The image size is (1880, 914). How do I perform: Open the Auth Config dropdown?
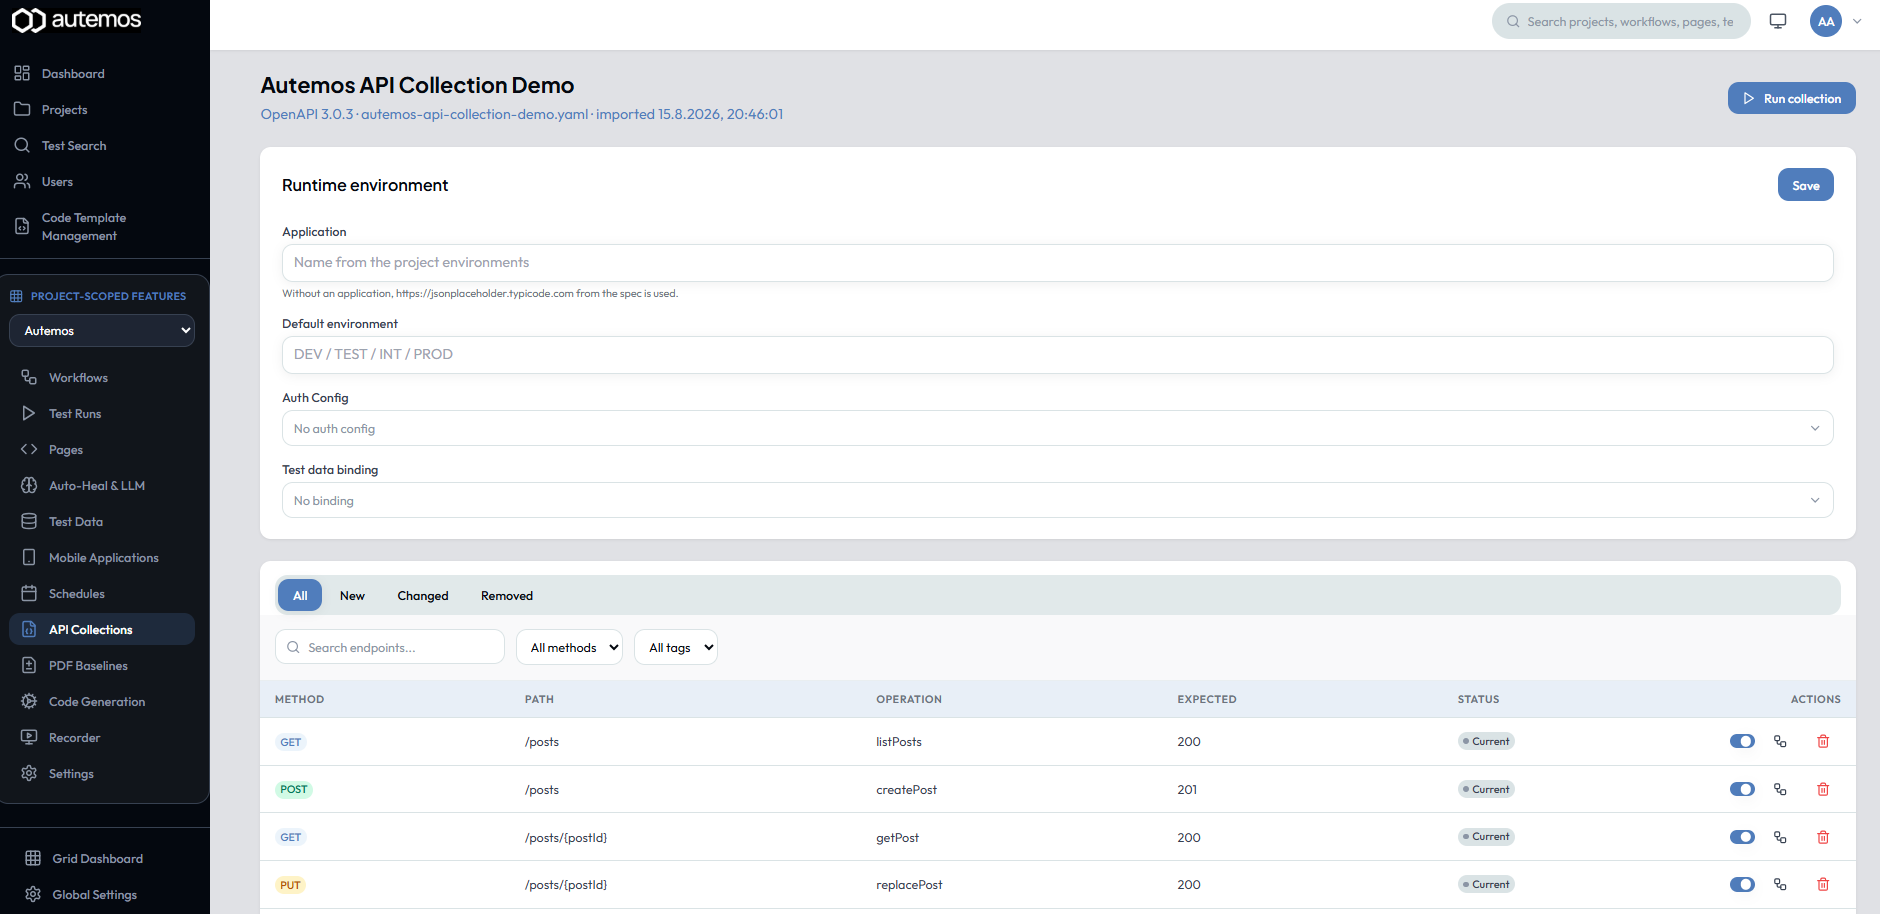(x=1057, y=428)
